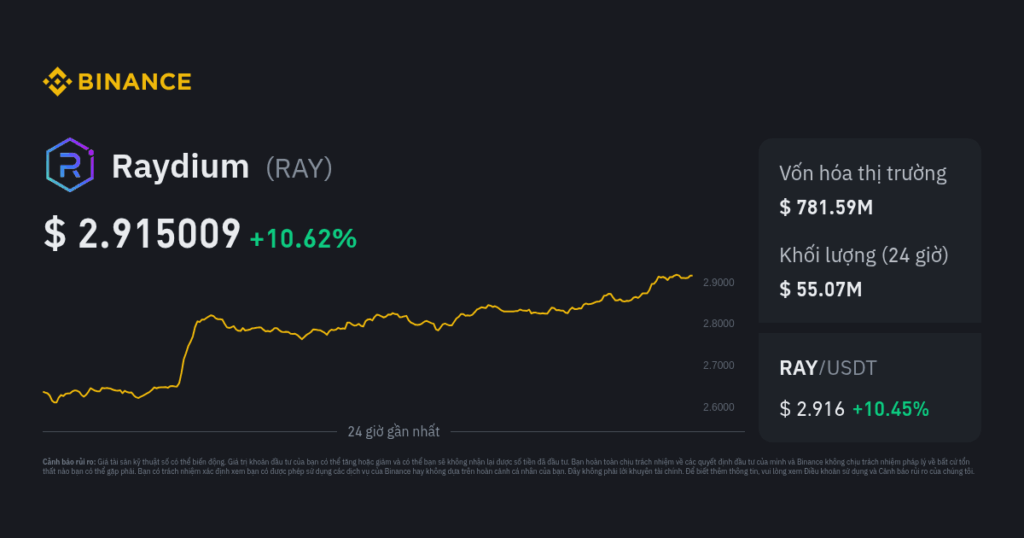The width and height of the screenshot is (1024, 538).
Task: Click the (RAY) ticker symbol
Action: click(x=299, y=168)
